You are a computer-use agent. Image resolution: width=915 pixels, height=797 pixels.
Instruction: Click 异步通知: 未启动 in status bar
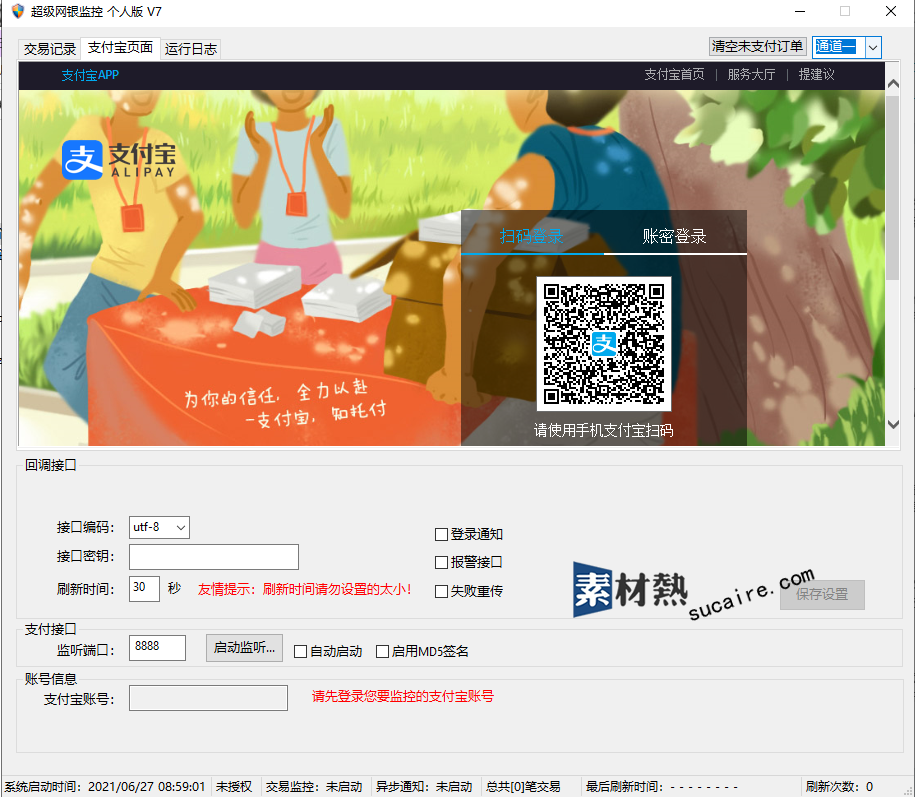point(424,786)
